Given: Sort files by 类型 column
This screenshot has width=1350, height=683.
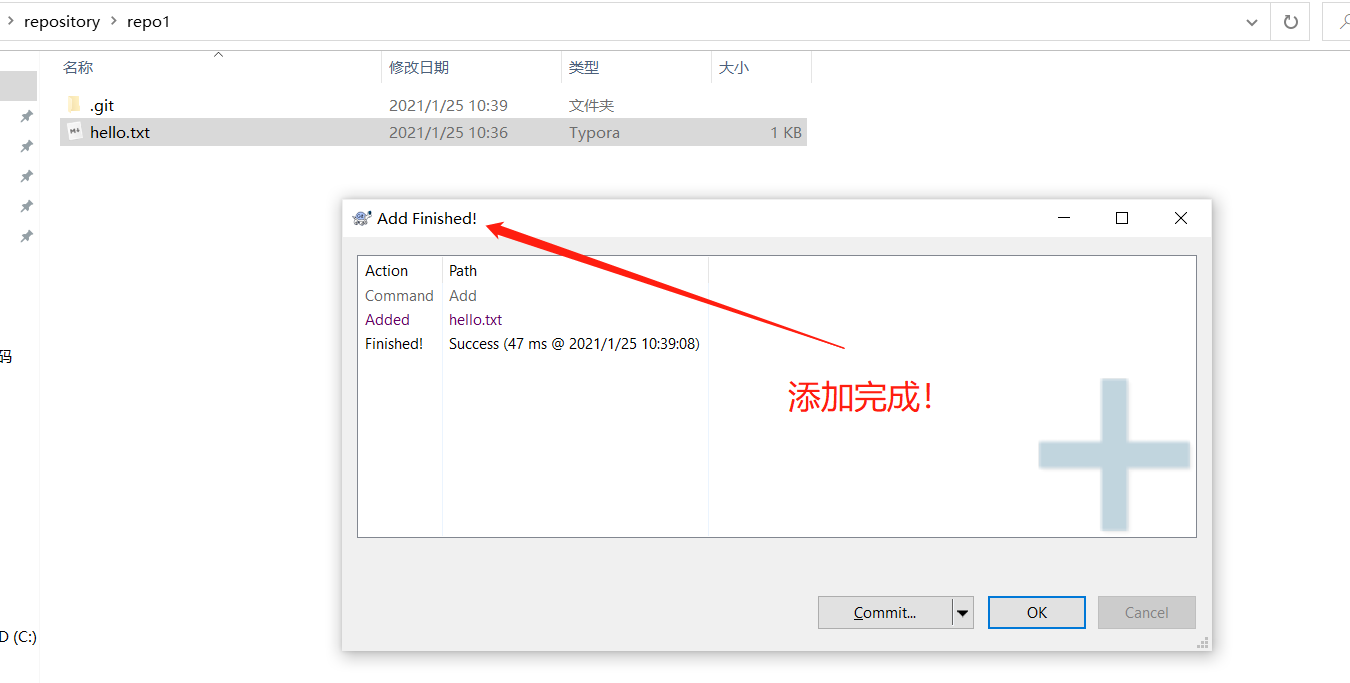Looking at the screenshot, I should (x=584, y=68).
